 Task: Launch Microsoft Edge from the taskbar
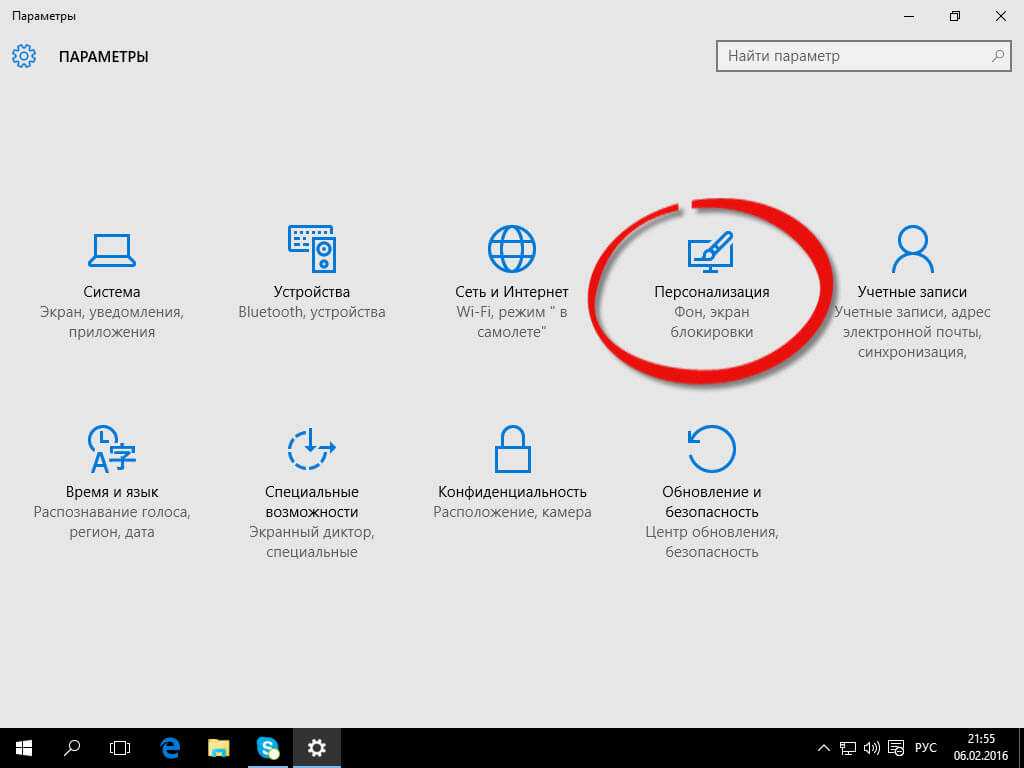[x=170, y=747]
